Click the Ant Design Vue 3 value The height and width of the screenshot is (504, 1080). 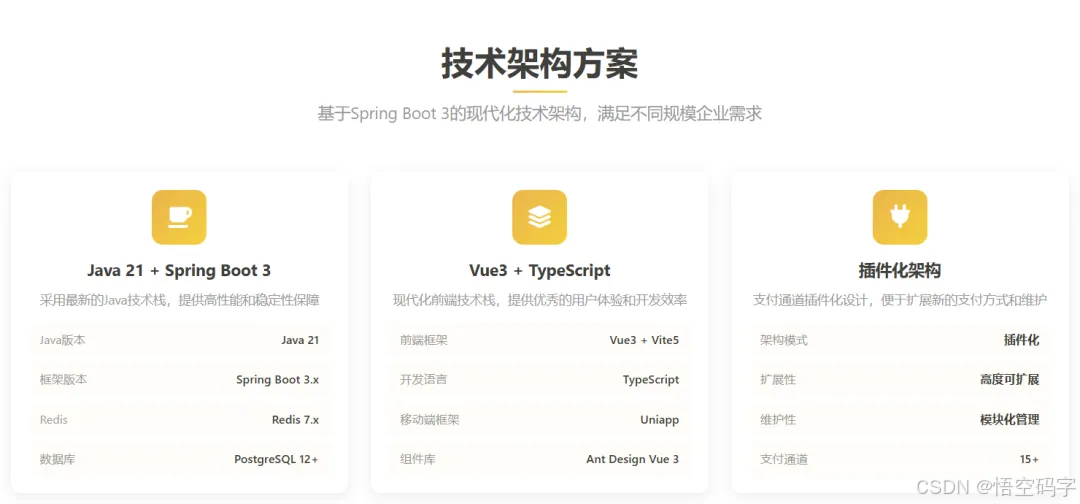632,459
